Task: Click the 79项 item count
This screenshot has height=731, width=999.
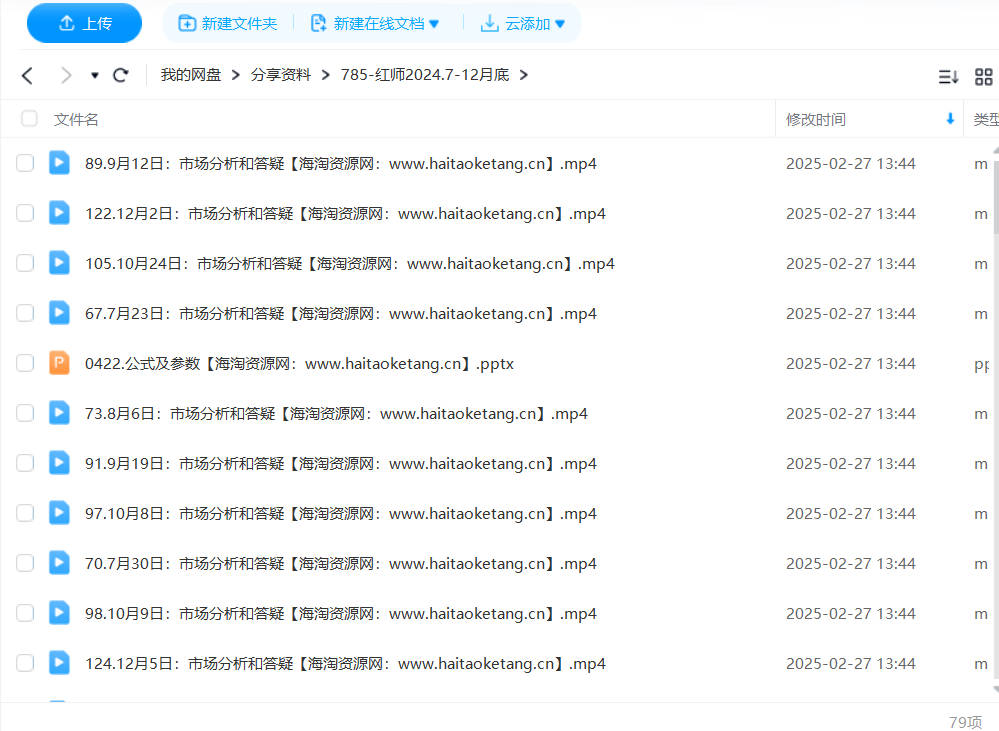Action: (966, 722)
